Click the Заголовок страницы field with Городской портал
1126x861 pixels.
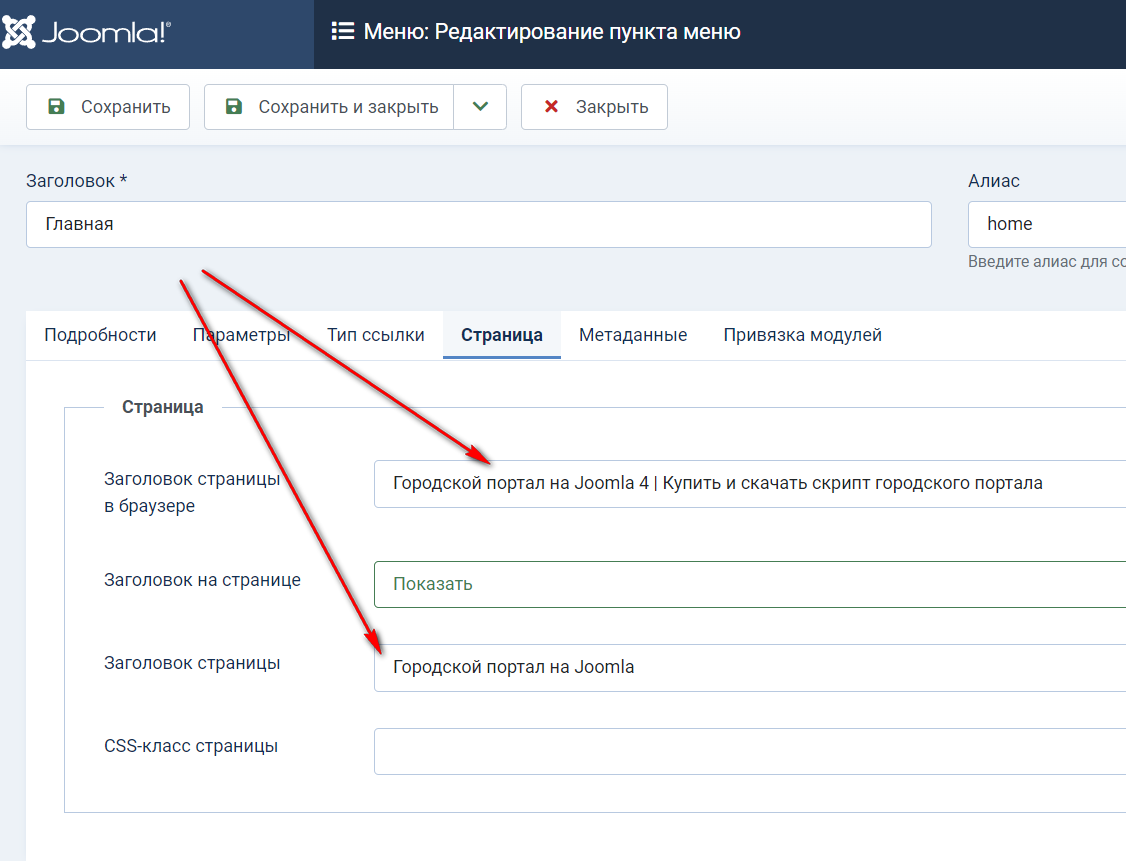[x=748, y=668]
